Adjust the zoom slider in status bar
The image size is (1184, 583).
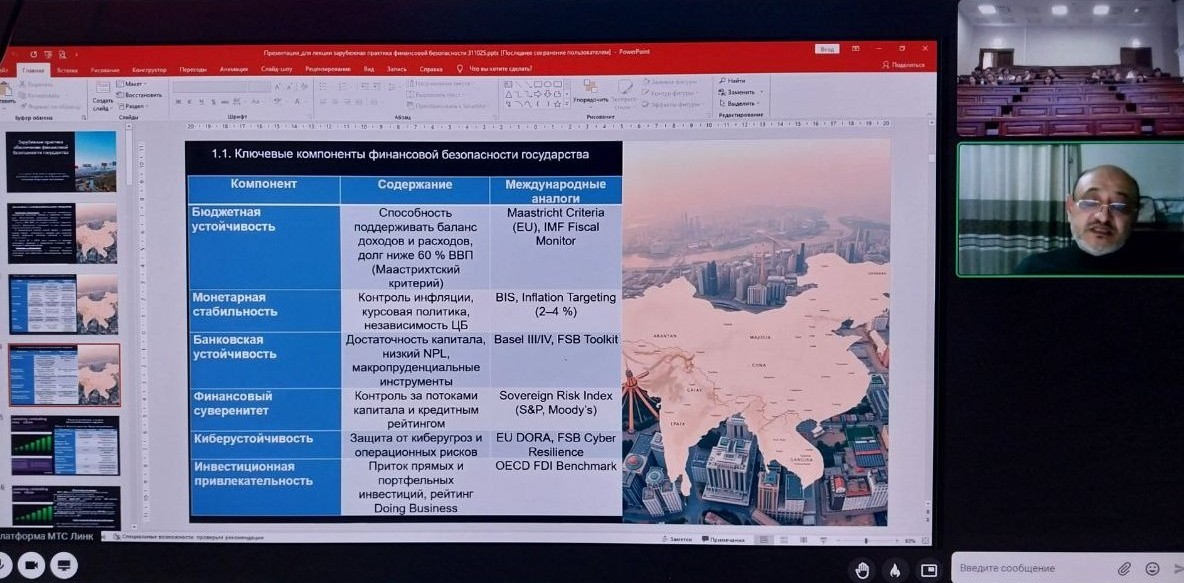pos(867,541)
